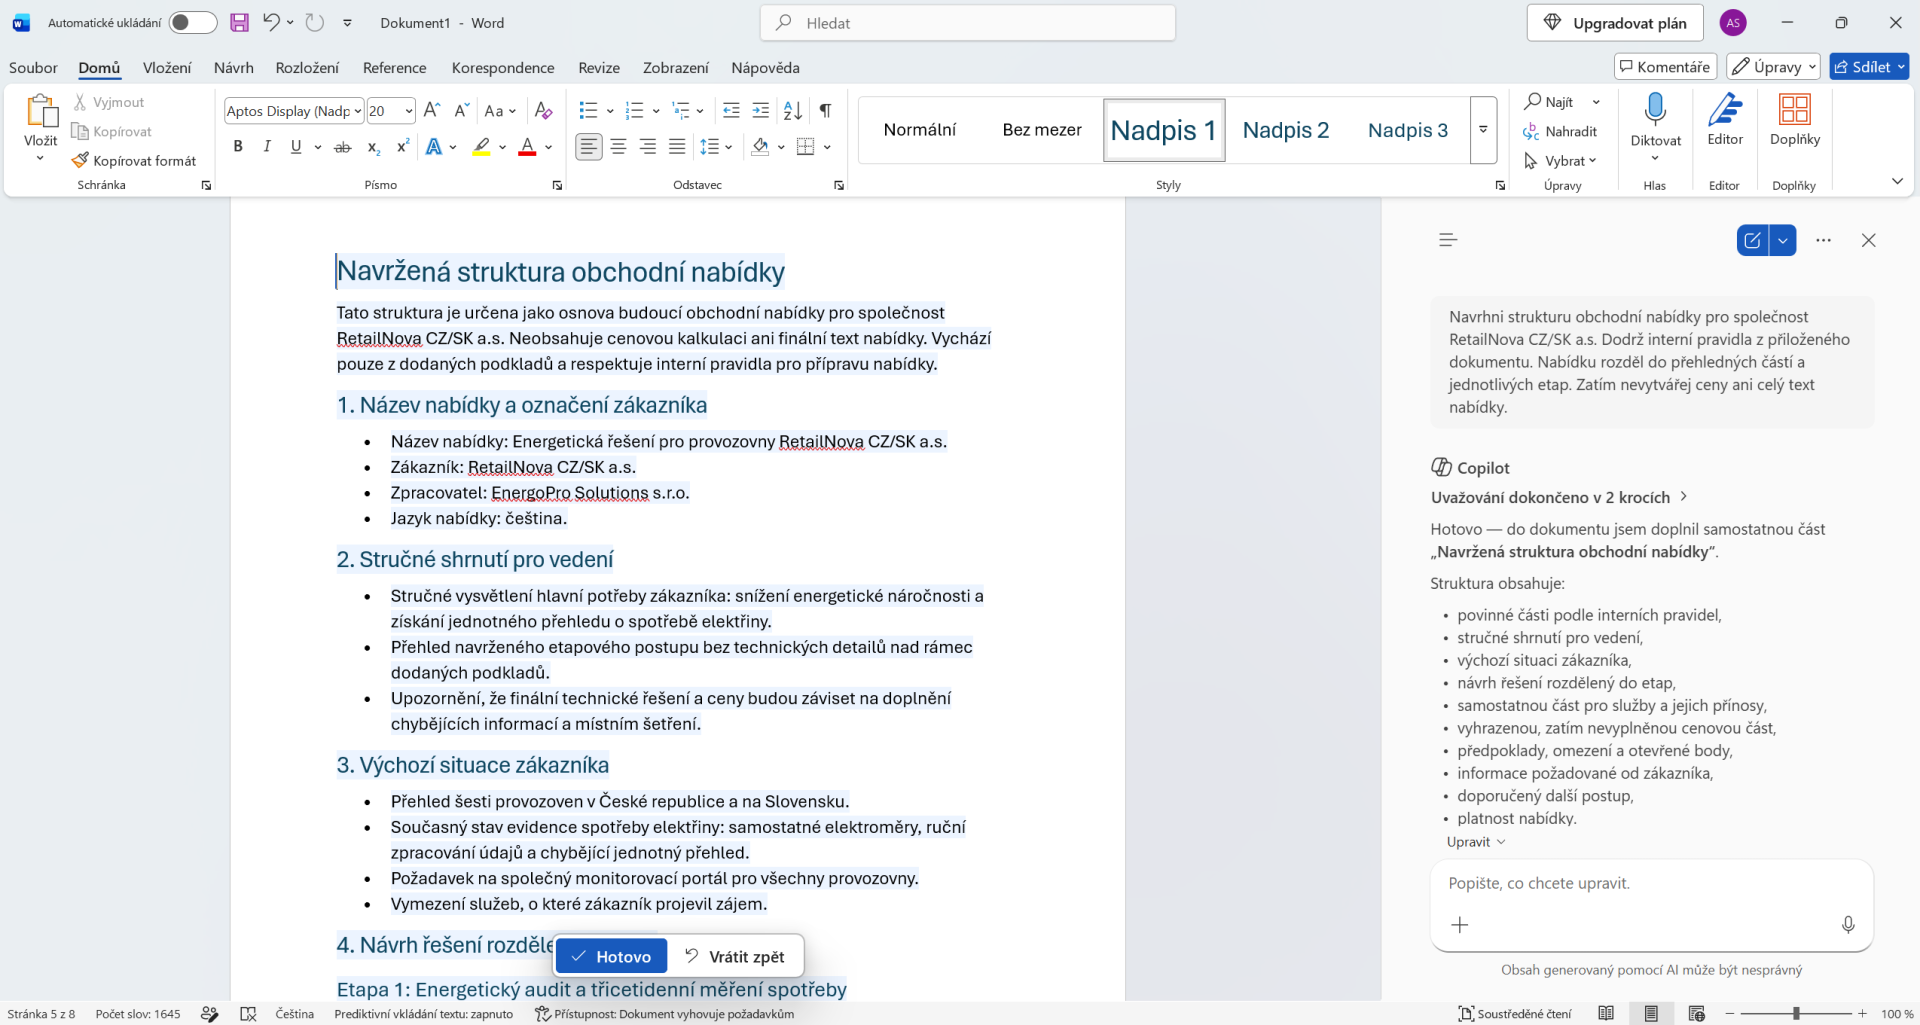This screenshot has width=1920, height=1025.
Task: Click the Redo icon
Action: click(314, 22)
